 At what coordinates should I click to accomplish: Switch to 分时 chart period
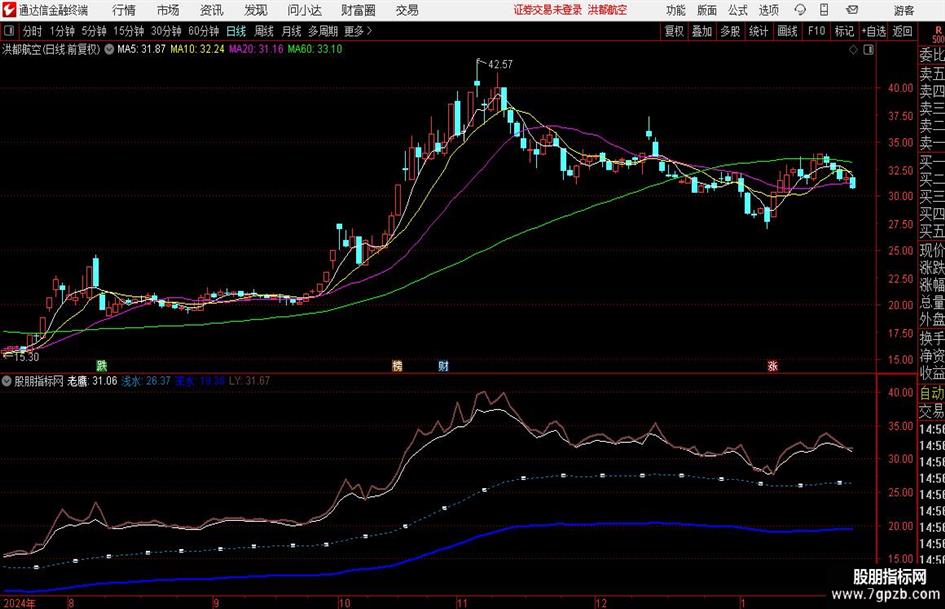(x=33, y=31)
